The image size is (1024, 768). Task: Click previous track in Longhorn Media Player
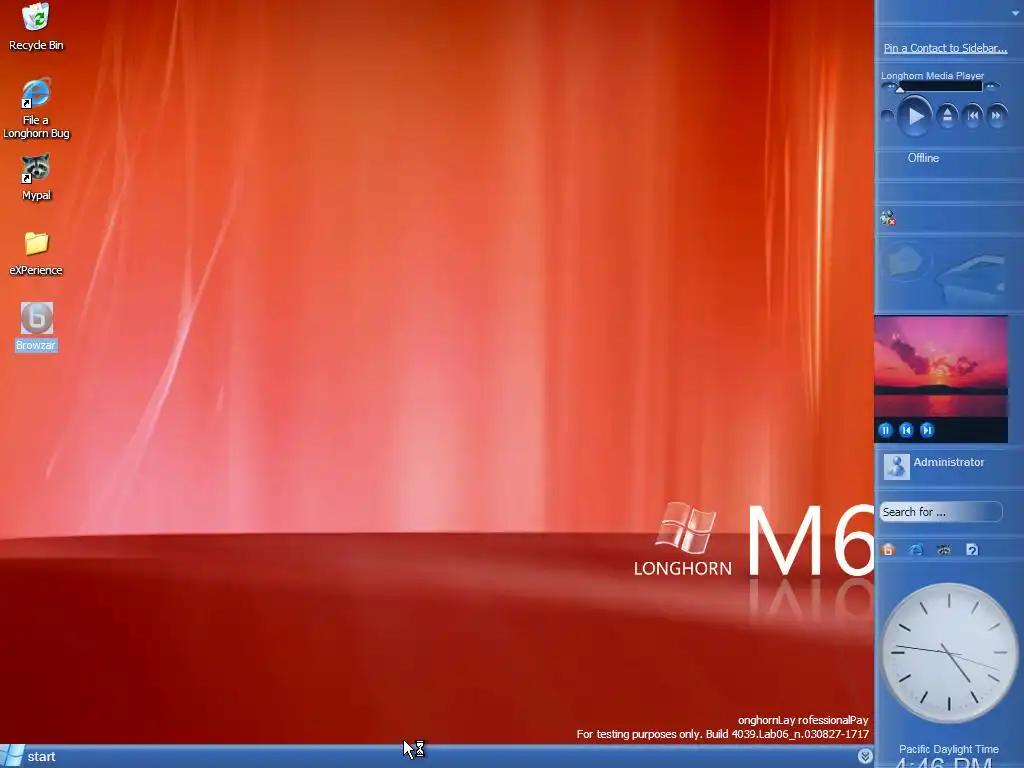pos(972,116)
